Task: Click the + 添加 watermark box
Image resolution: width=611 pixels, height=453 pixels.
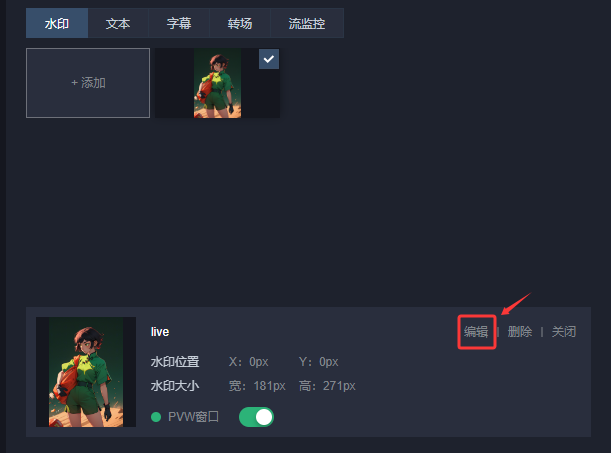Action: coord(88,83)
